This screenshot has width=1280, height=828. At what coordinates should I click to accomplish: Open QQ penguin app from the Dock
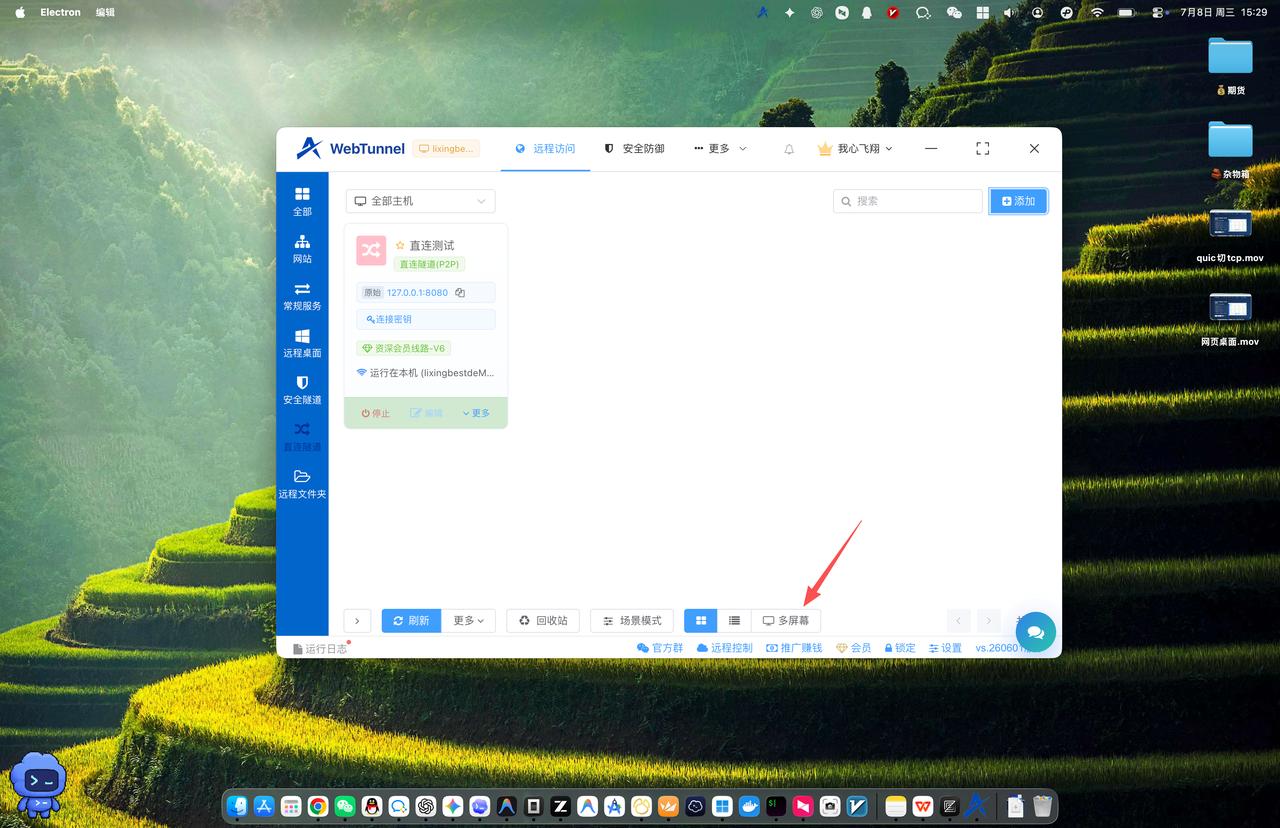(x=372, y=806)
